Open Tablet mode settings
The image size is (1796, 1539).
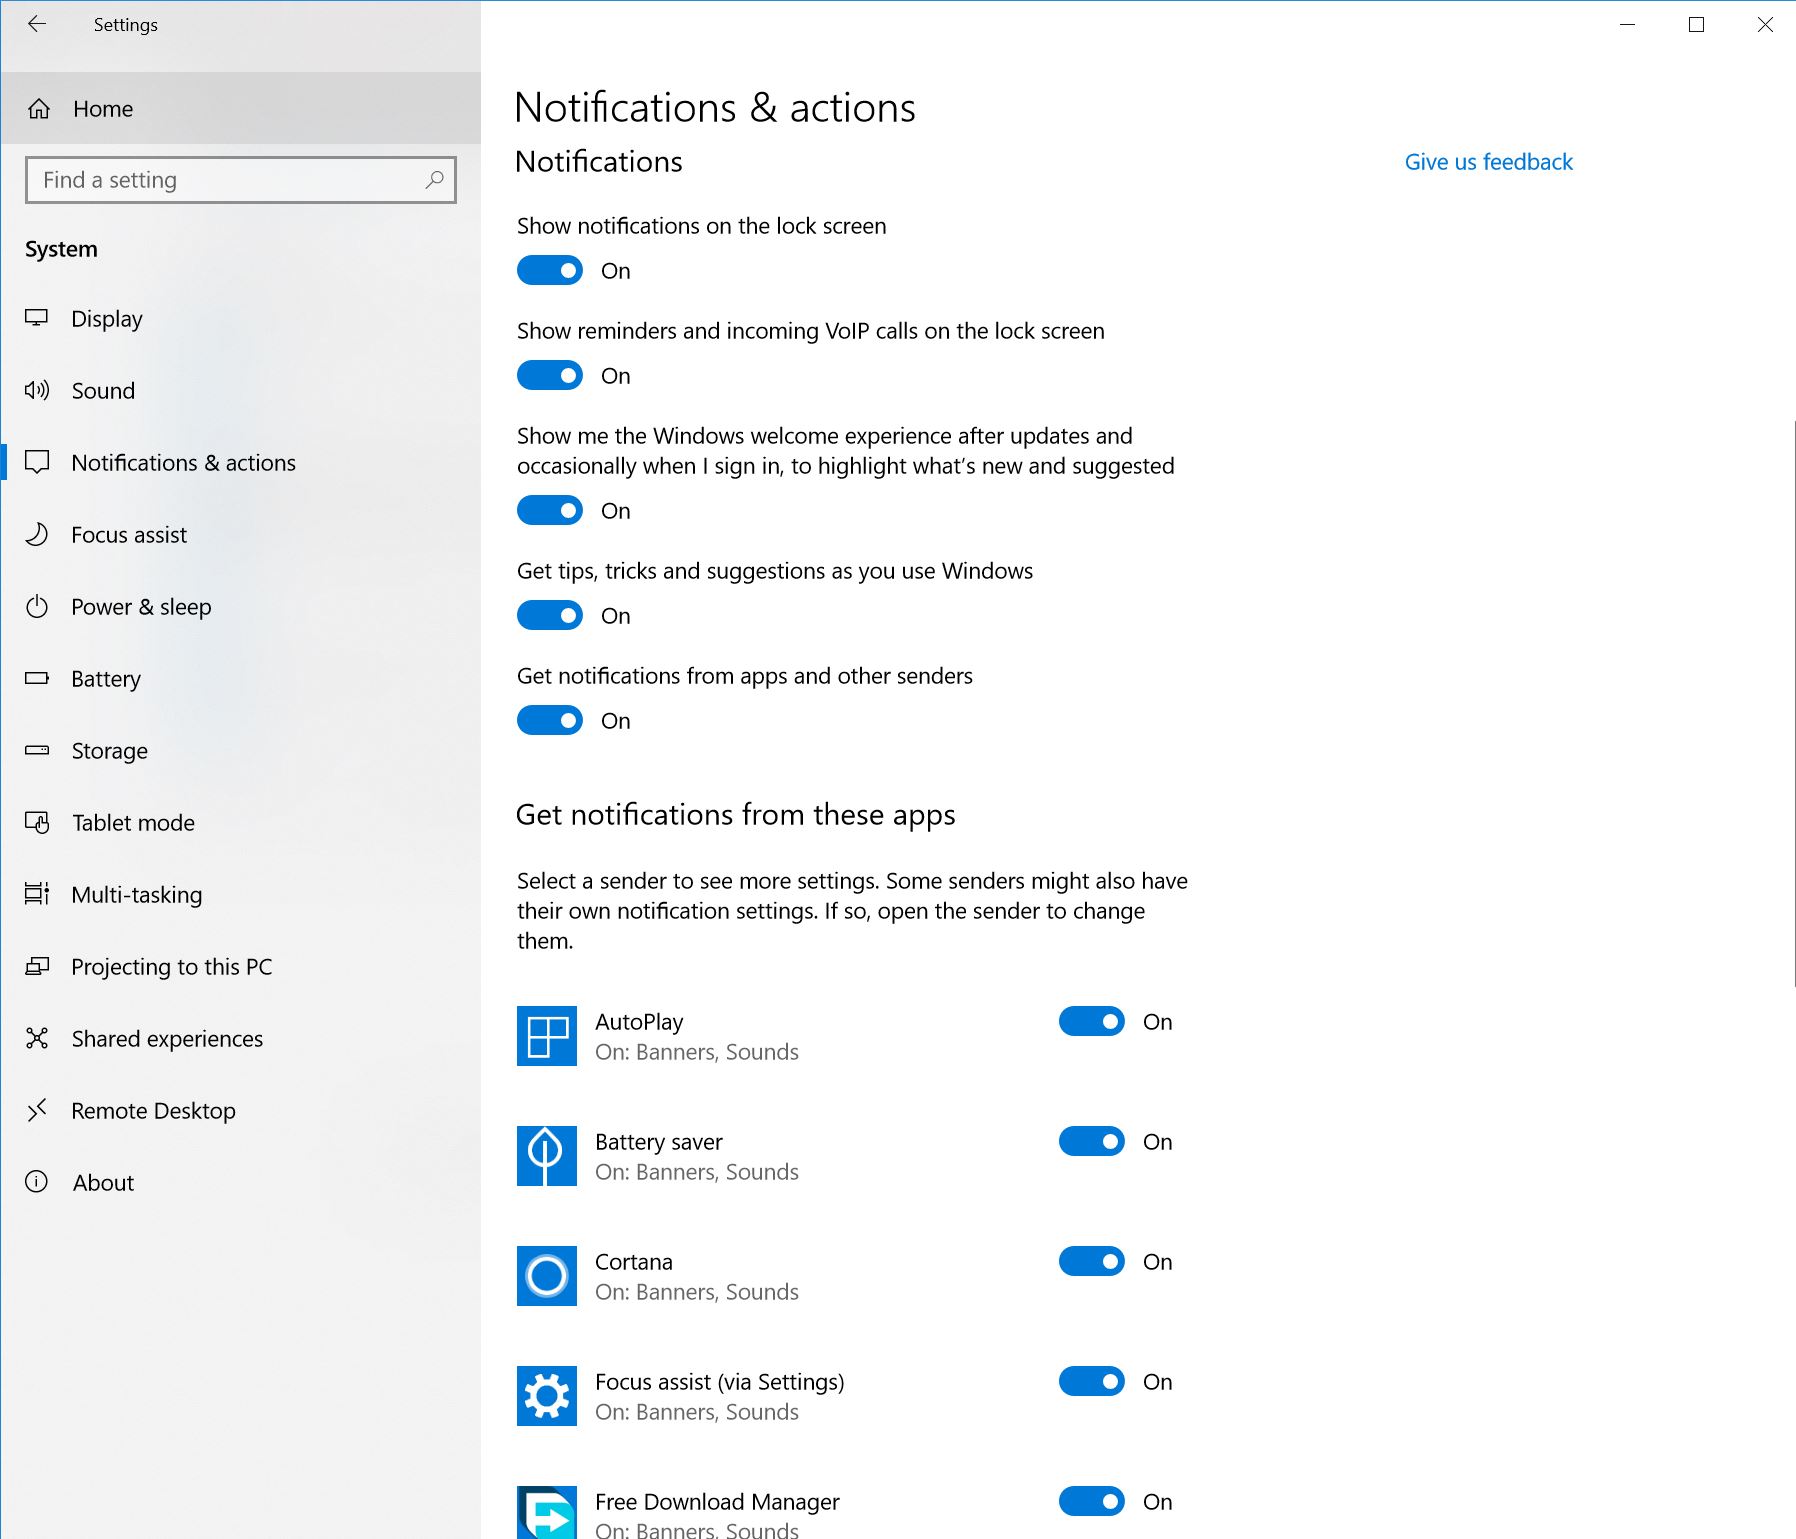[241, 822]
